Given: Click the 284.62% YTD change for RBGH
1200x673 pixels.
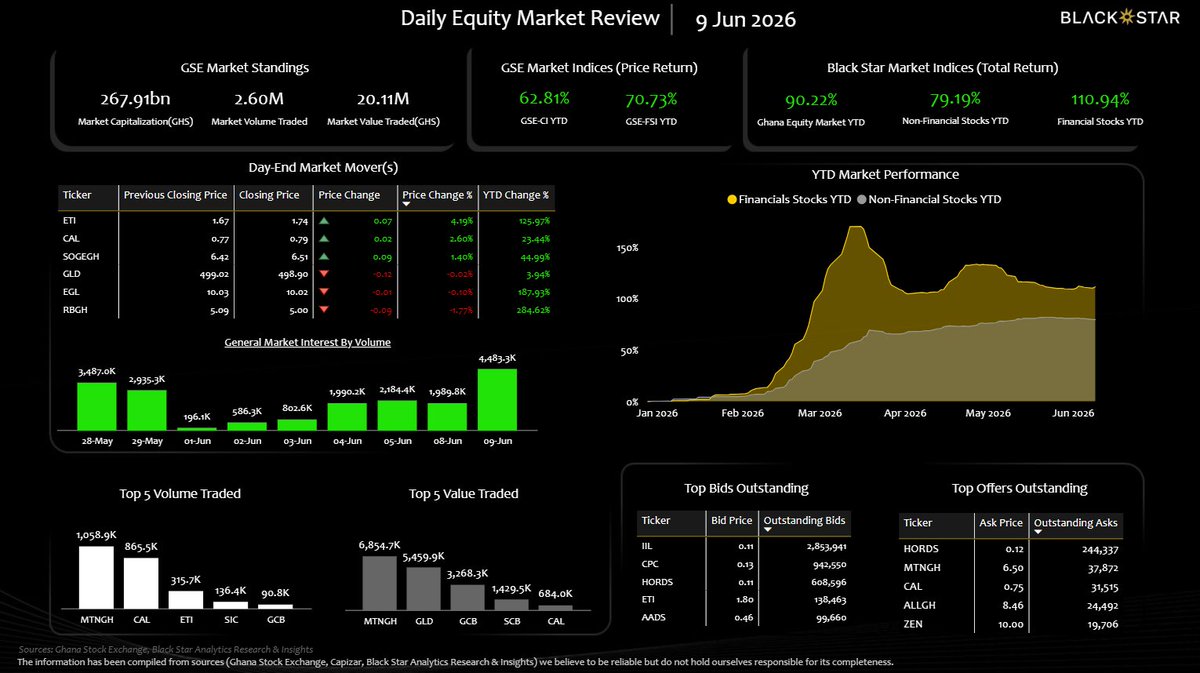Looking at the screenshot, I should pyautogui.click(x=533, y=310).
